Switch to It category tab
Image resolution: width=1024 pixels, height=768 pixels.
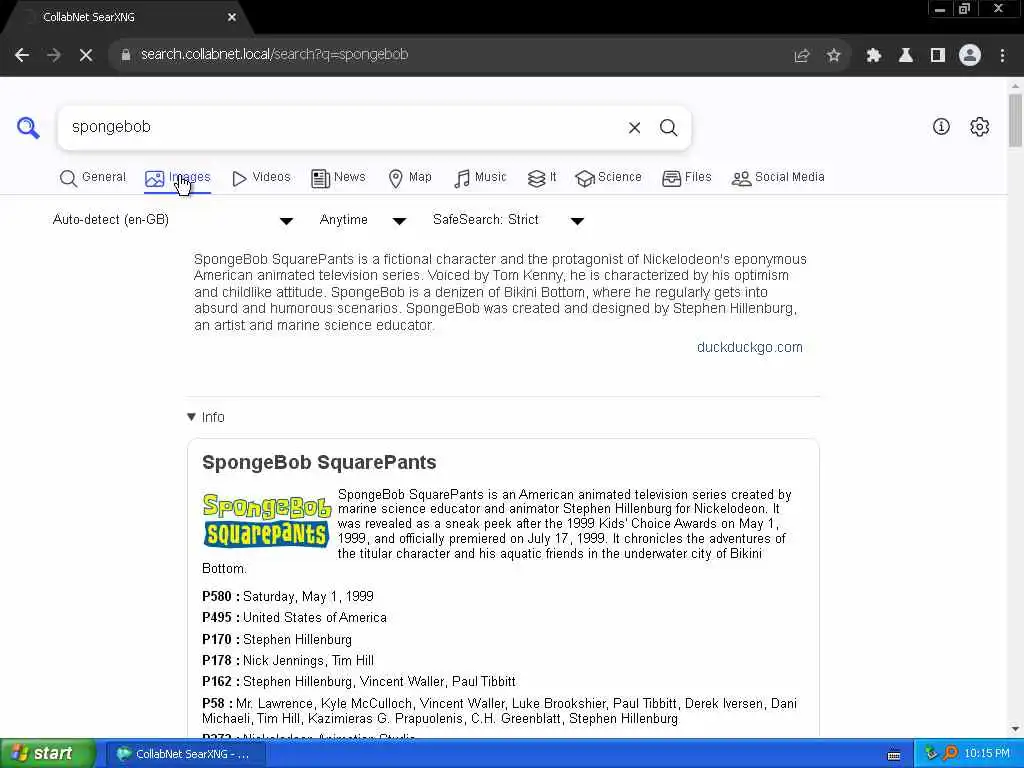click(x=542, y=178)
